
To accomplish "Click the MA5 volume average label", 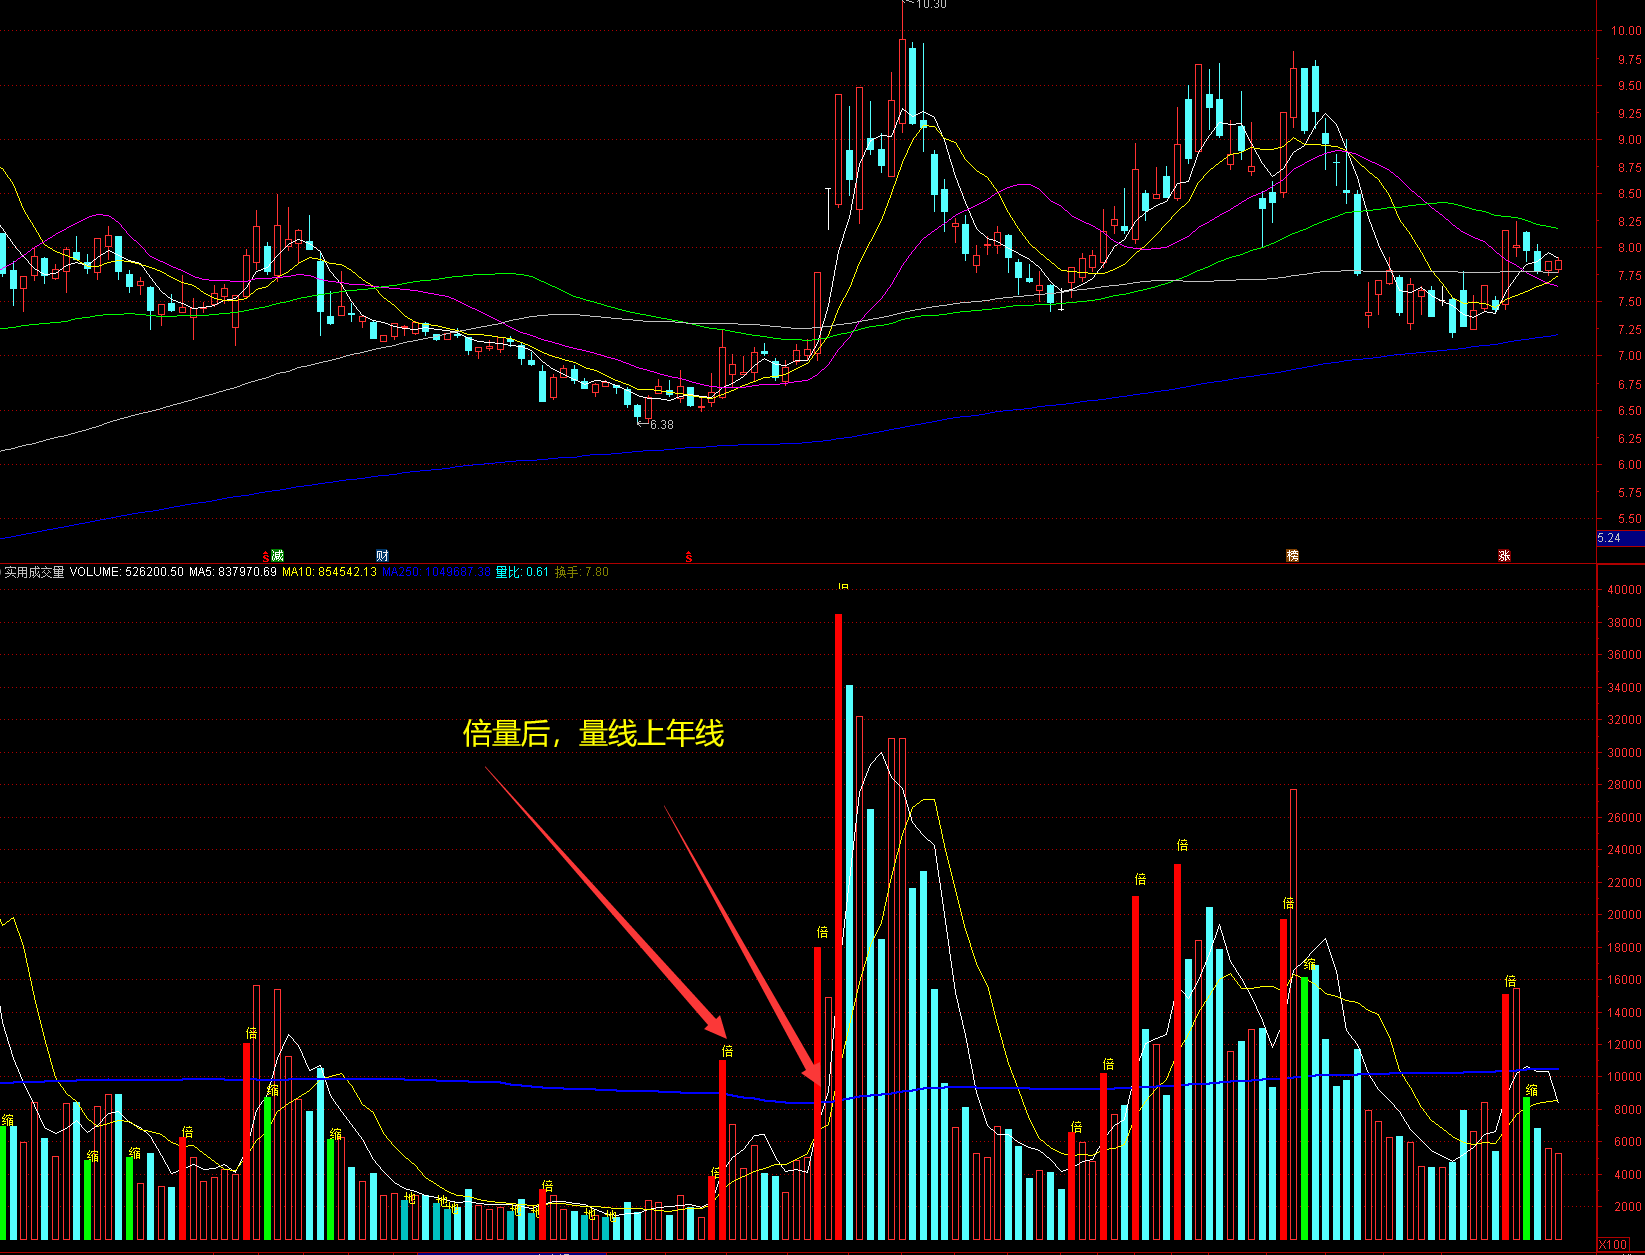I will (x=232, y=572).
